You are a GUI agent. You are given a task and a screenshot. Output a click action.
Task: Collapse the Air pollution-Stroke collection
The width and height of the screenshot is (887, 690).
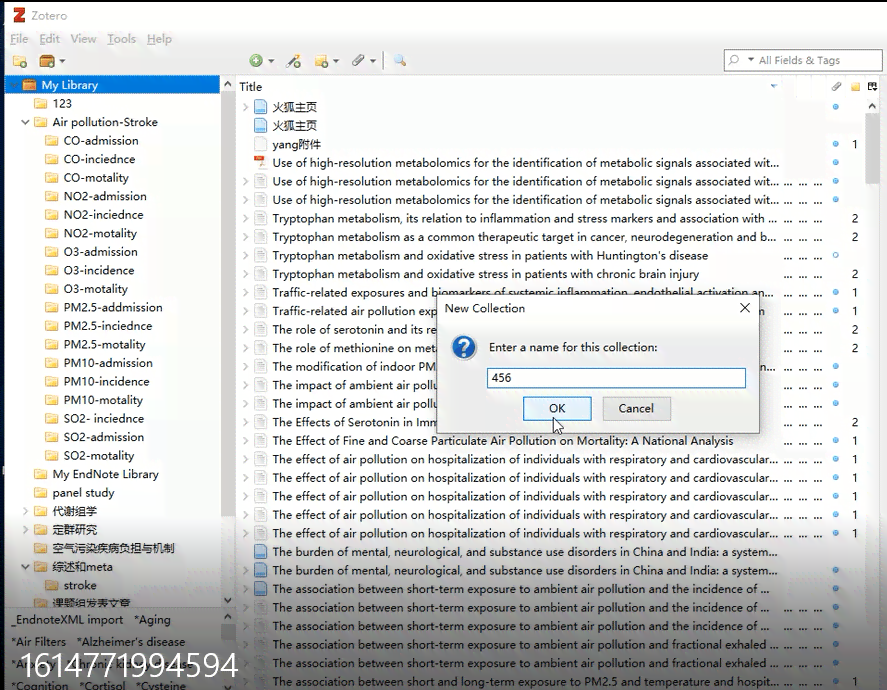tap(25, 122)
